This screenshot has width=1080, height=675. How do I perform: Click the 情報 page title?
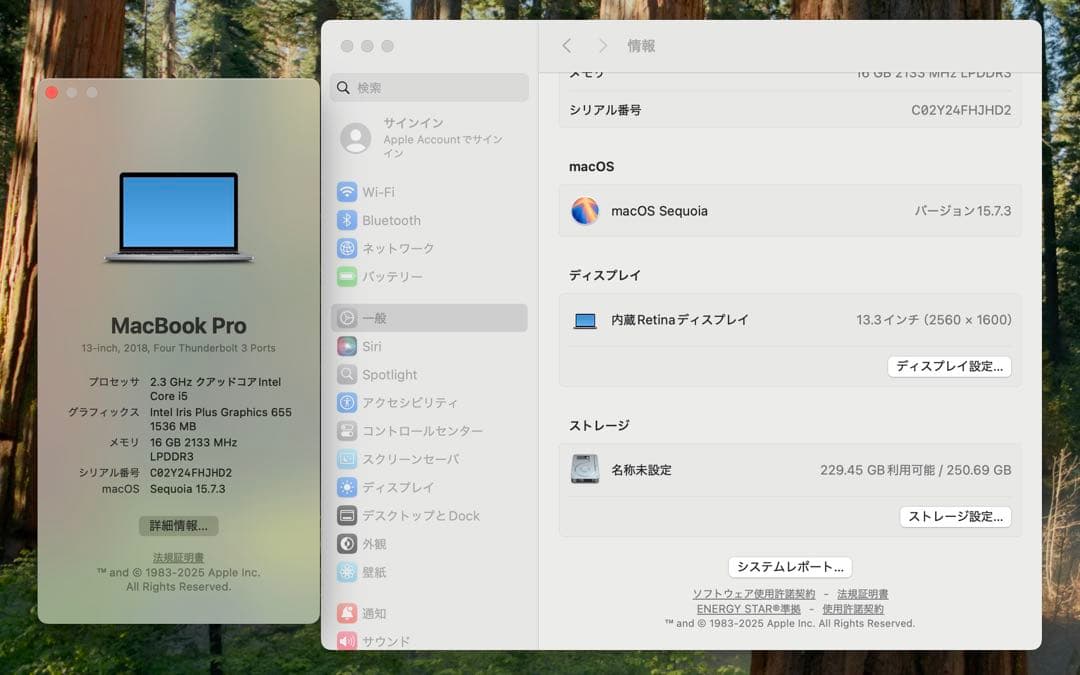tap(641, 45)
